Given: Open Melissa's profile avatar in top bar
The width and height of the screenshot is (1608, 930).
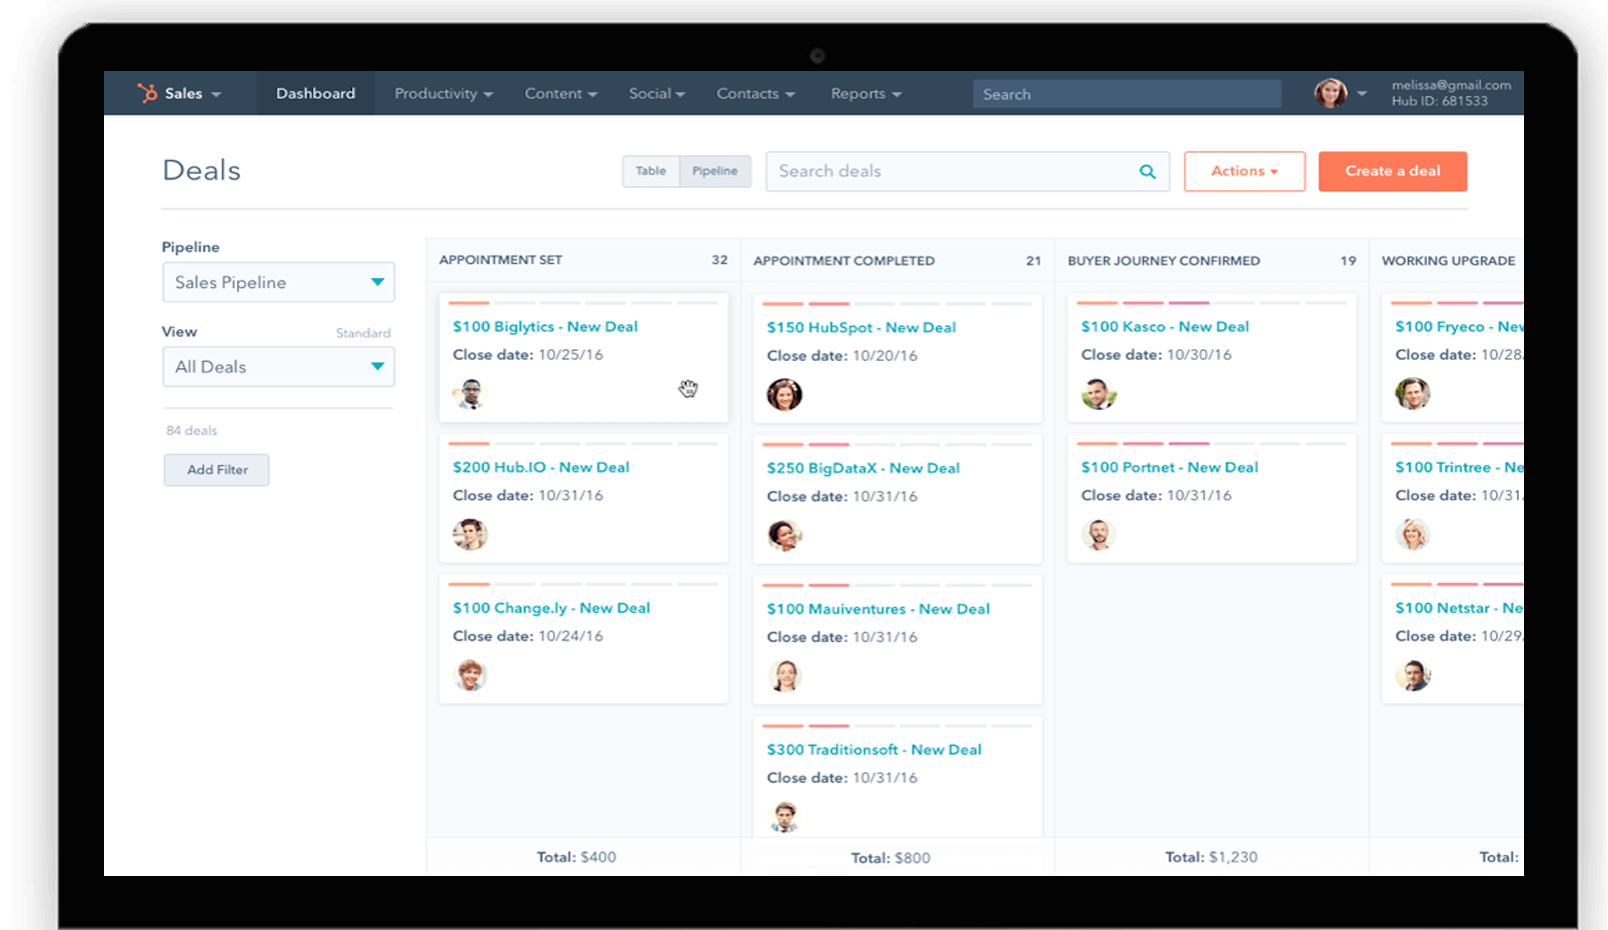Looking at the screenshot, I should (x=1330, y=93).
